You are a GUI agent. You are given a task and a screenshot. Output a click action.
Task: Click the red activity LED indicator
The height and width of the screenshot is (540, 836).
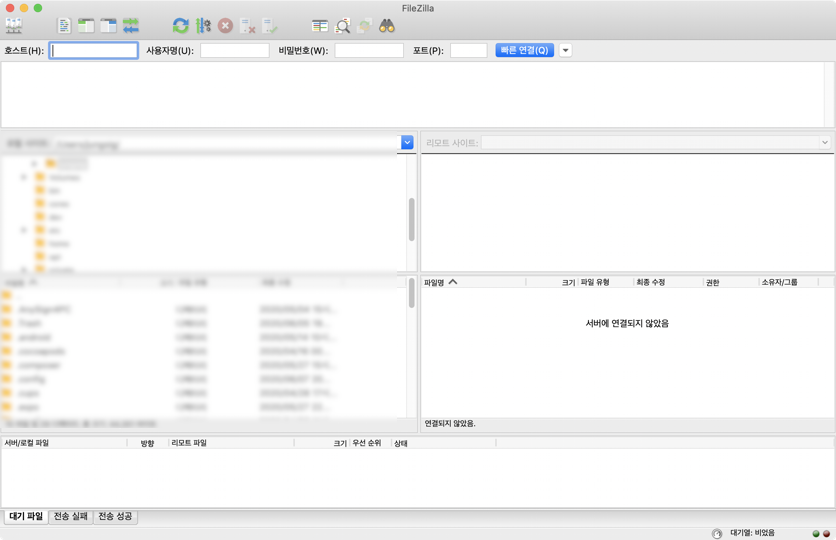(826, 533)
